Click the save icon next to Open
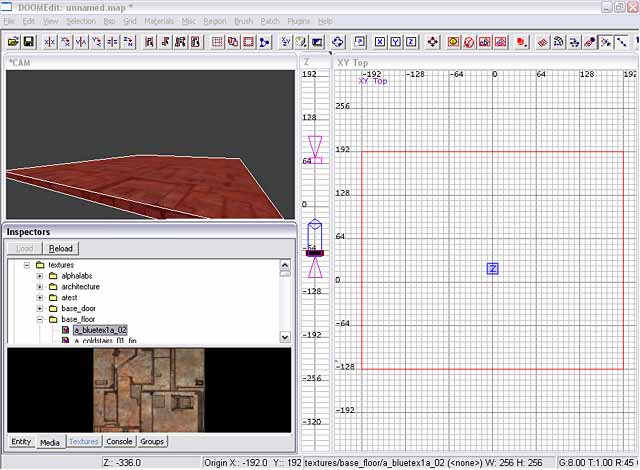This screenshot has width=640, height=470. click(29, 42)
